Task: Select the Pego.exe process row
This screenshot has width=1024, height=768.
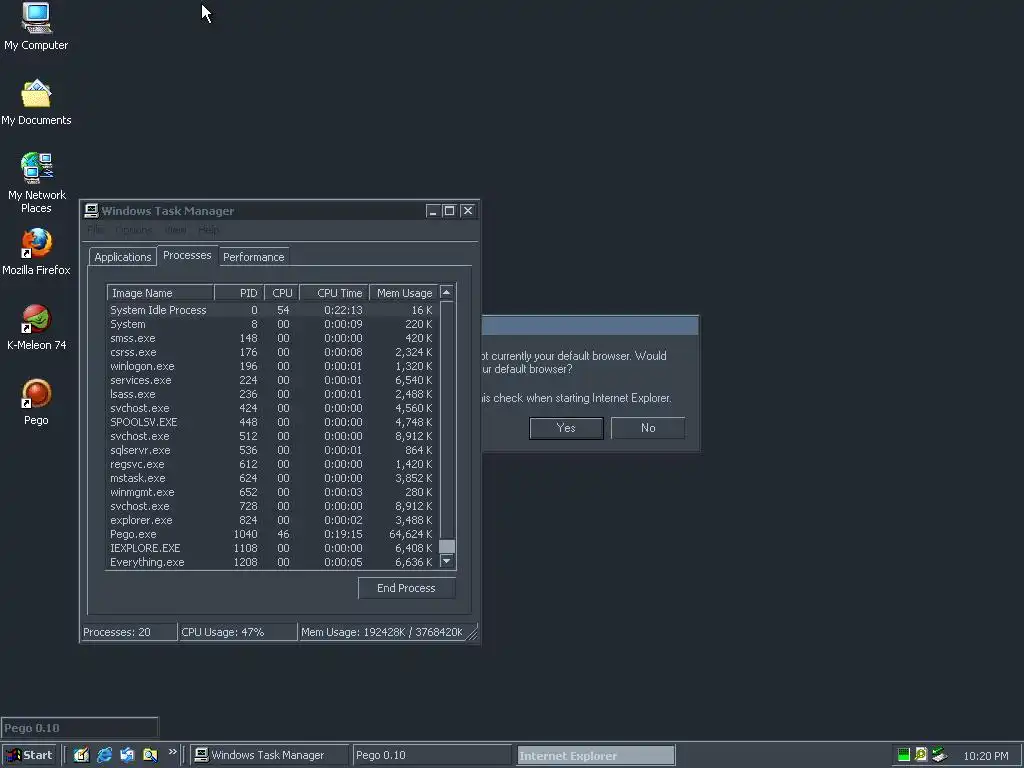Action: click(x=272, y=534)
